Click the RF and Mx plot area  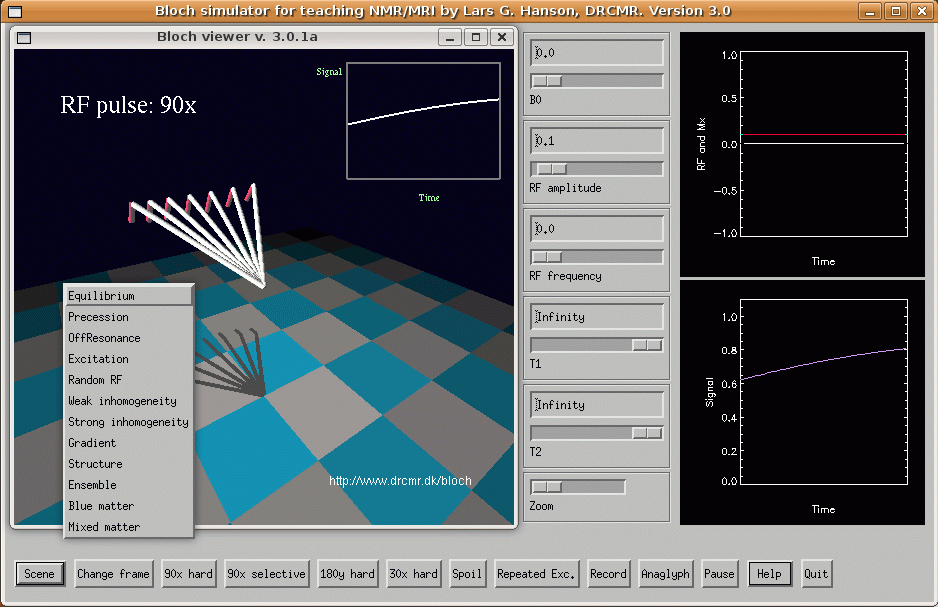tap(824, 144)
